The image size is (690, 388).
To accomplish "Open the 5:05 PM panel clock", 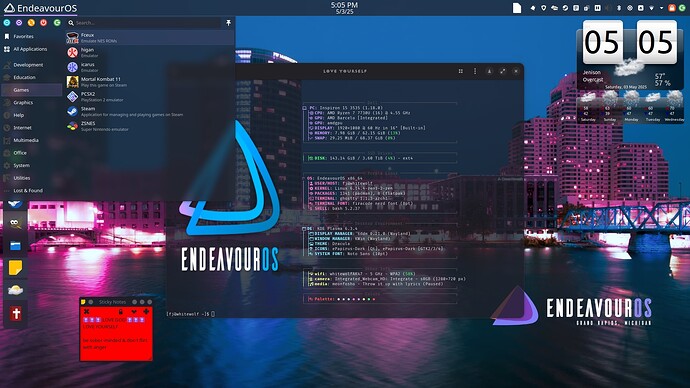I will (x=344, y=8).
